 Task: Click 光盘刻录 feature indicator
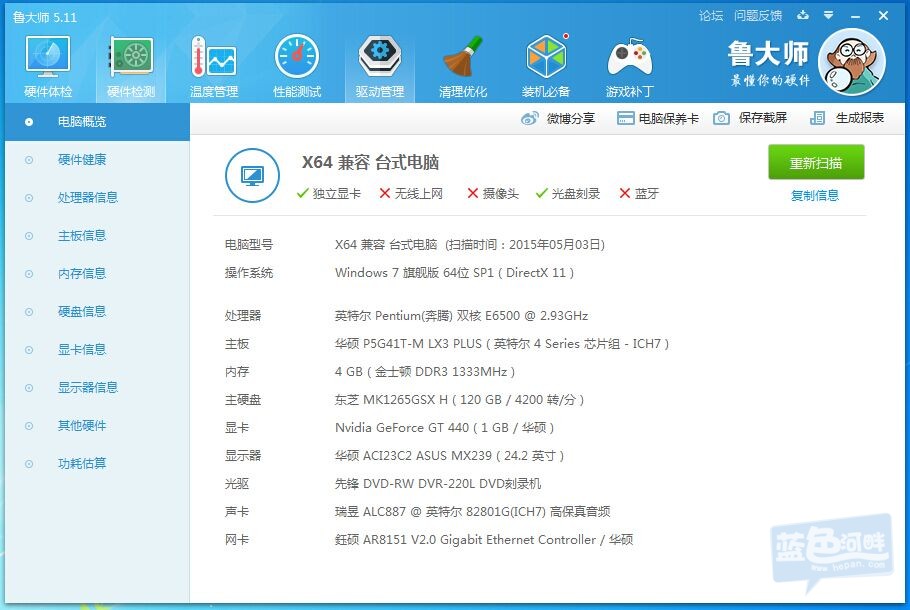(568, 193)
